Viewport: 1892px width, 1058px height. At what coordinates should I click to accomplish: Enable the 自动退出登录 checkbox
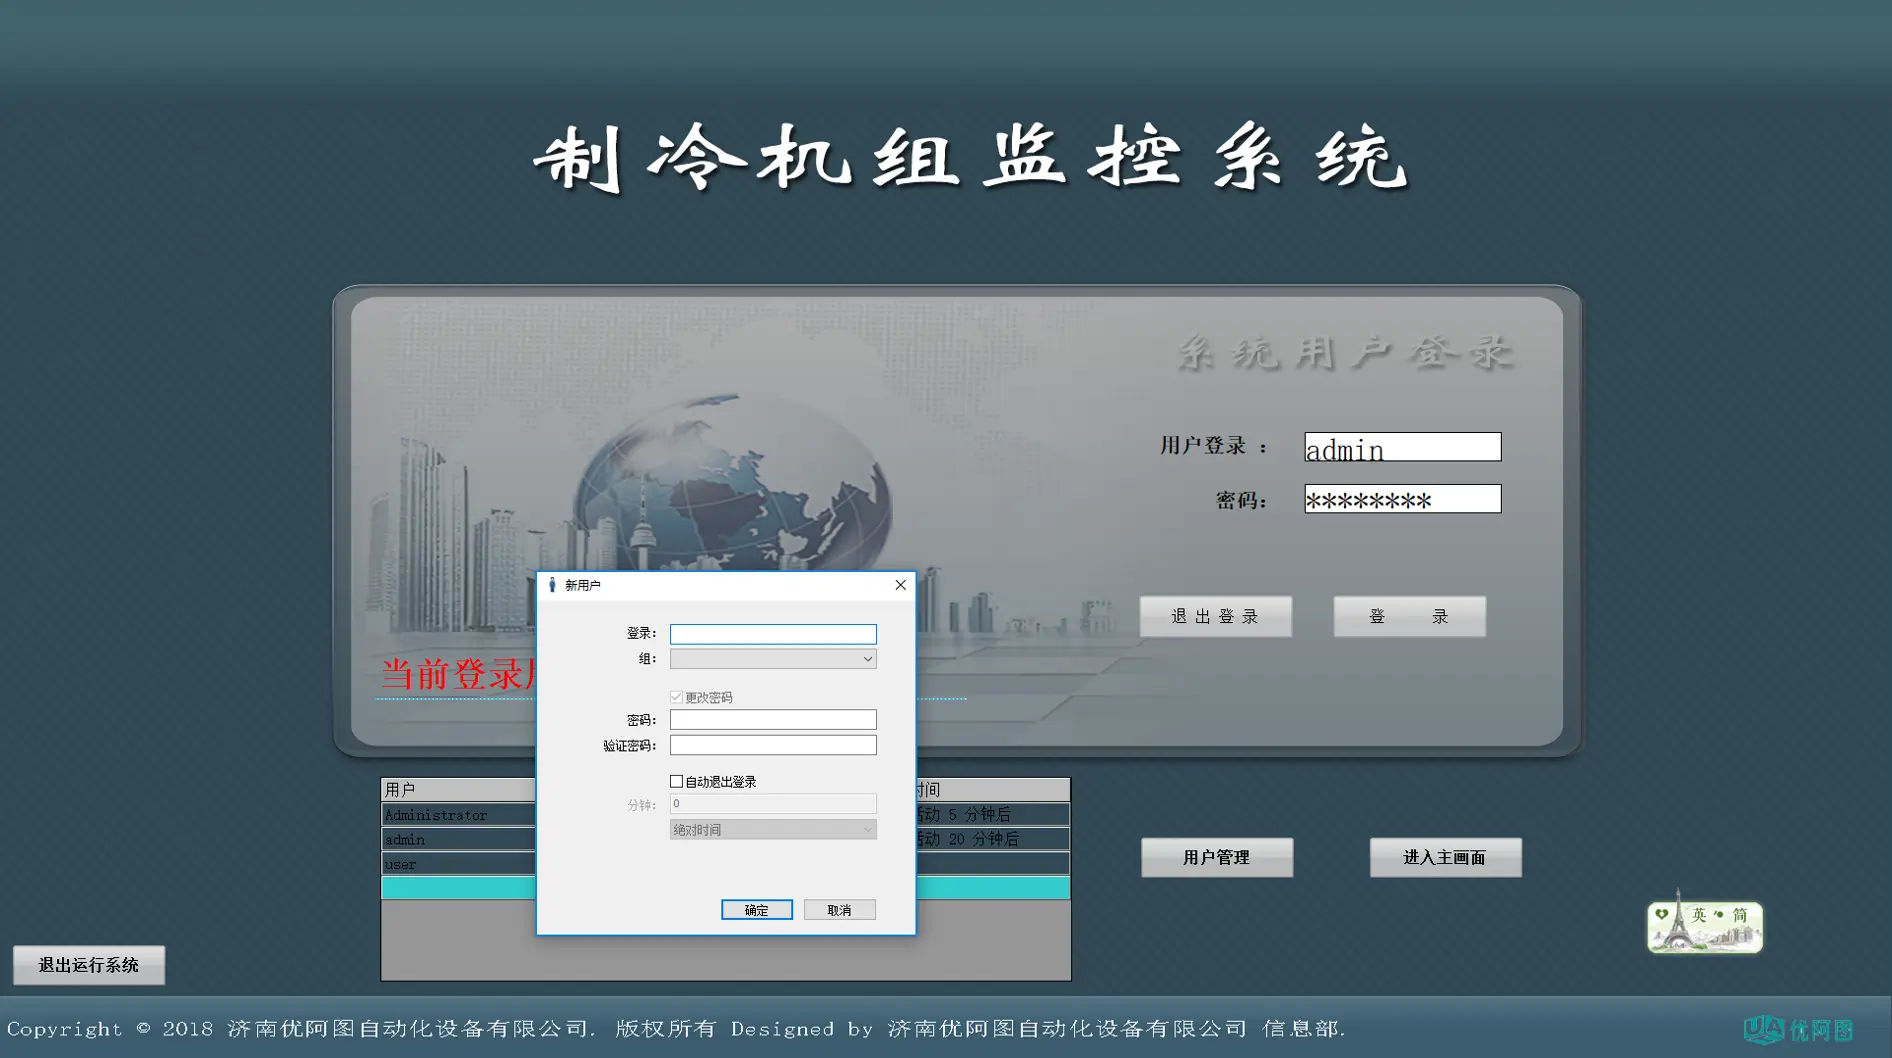677,782
